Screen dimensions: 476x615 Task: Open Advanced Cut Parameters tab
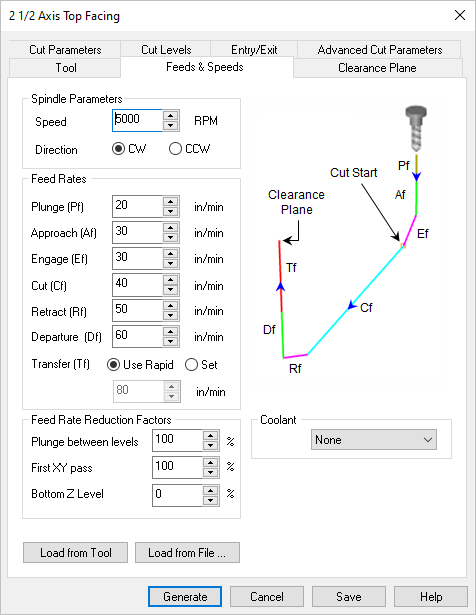coord(379,50)
